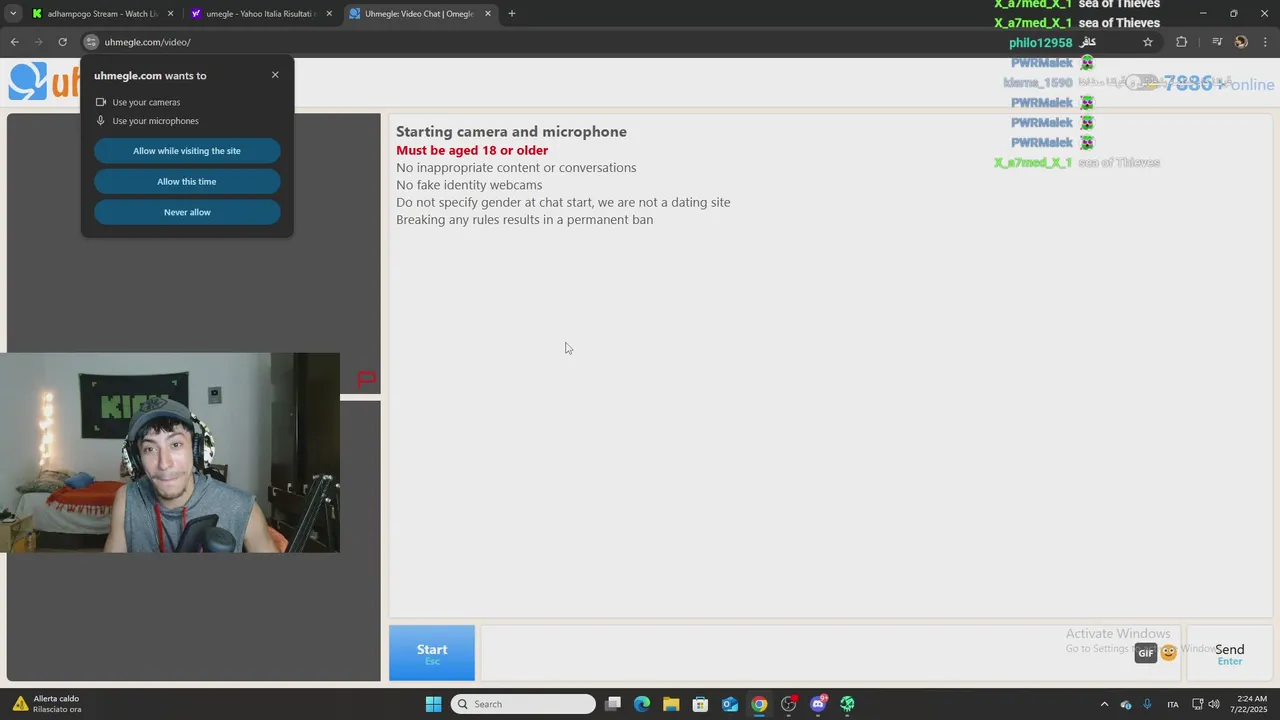The width and height of the screenshot is (1280, 720).
Task: Click the Send button
Action: [1230, 654]
